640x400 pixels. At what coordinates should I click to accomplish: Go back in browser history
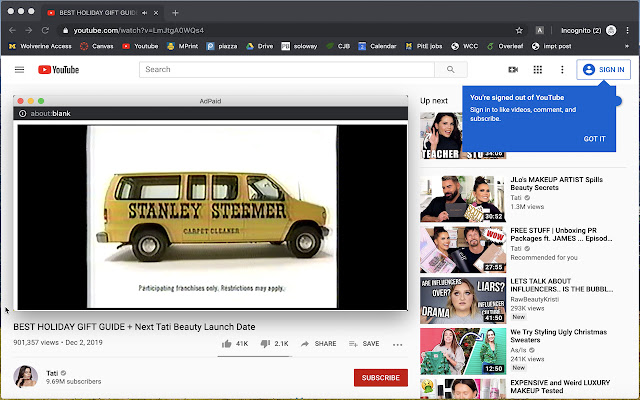(12, 30)
